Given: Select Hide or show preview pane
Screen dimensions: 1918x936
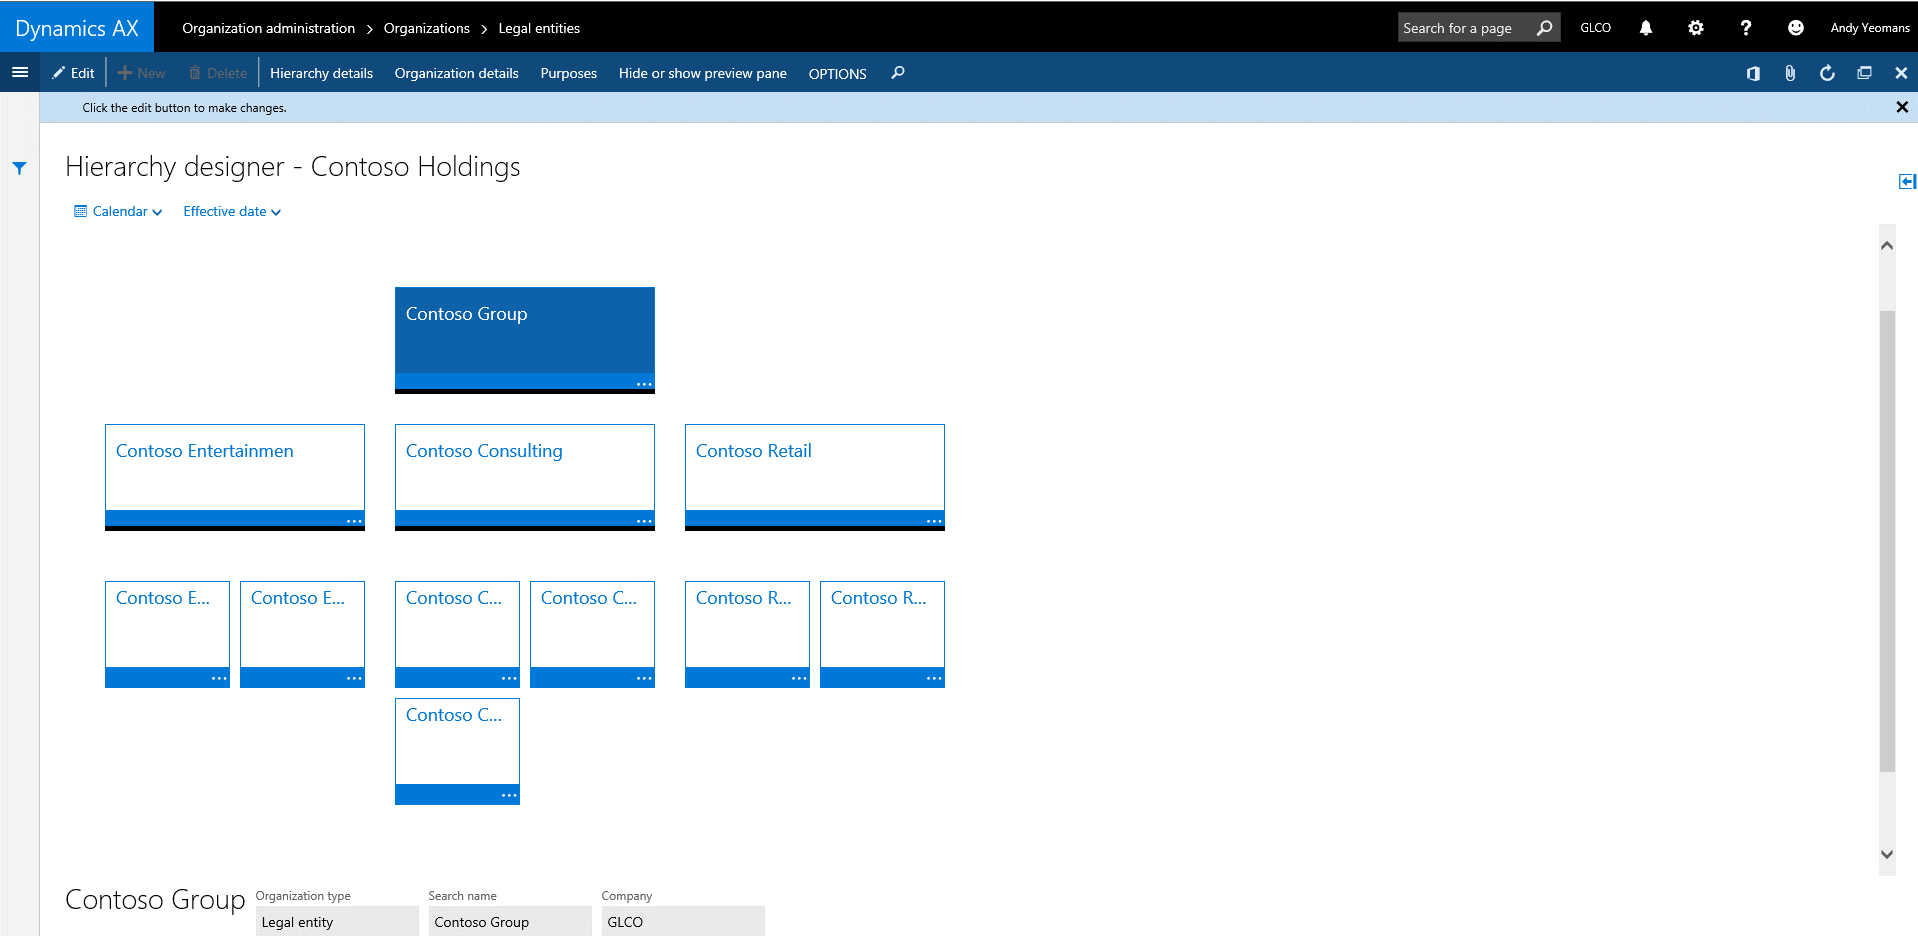Looking at the screenshot, I should coord(702,73).
